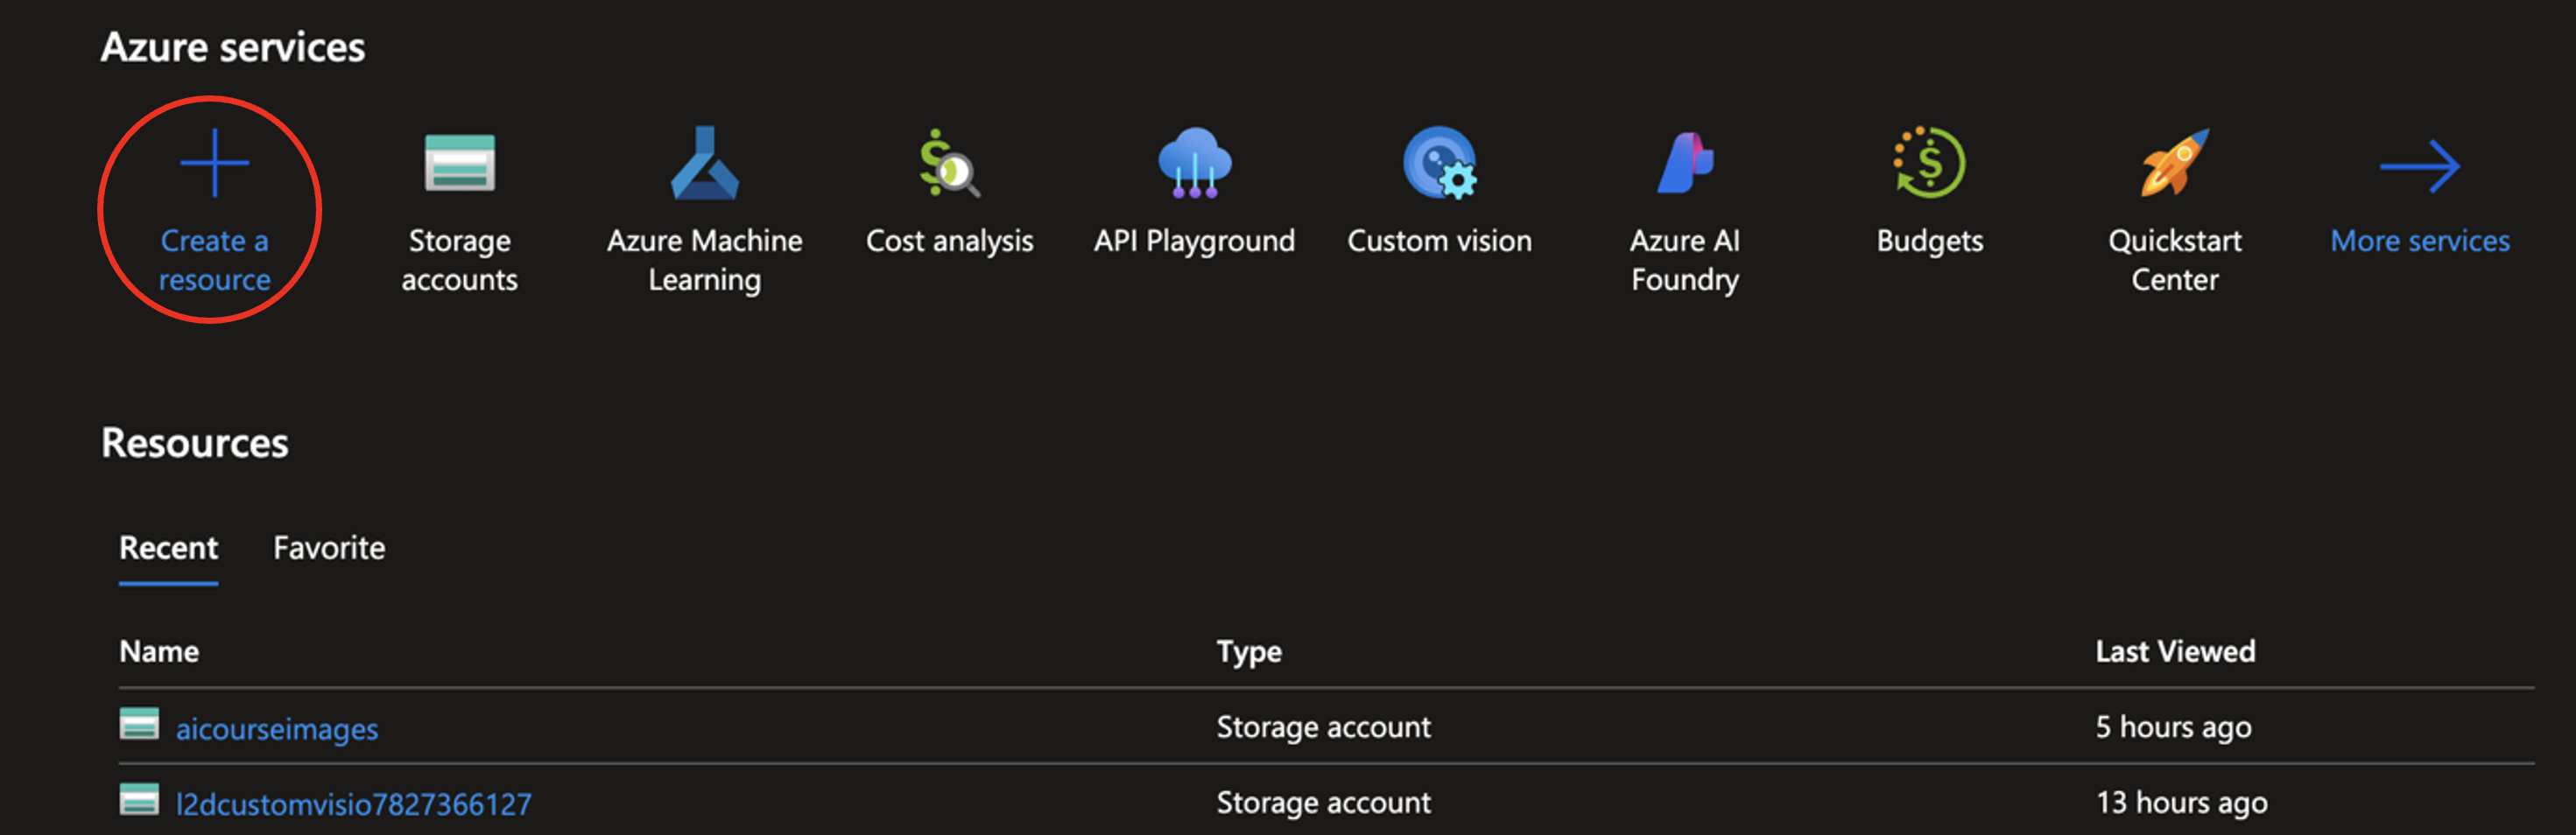Click the '13 hours ago' cell
This screenshot has width=2576, height=835.
(x=2181, y=803)
